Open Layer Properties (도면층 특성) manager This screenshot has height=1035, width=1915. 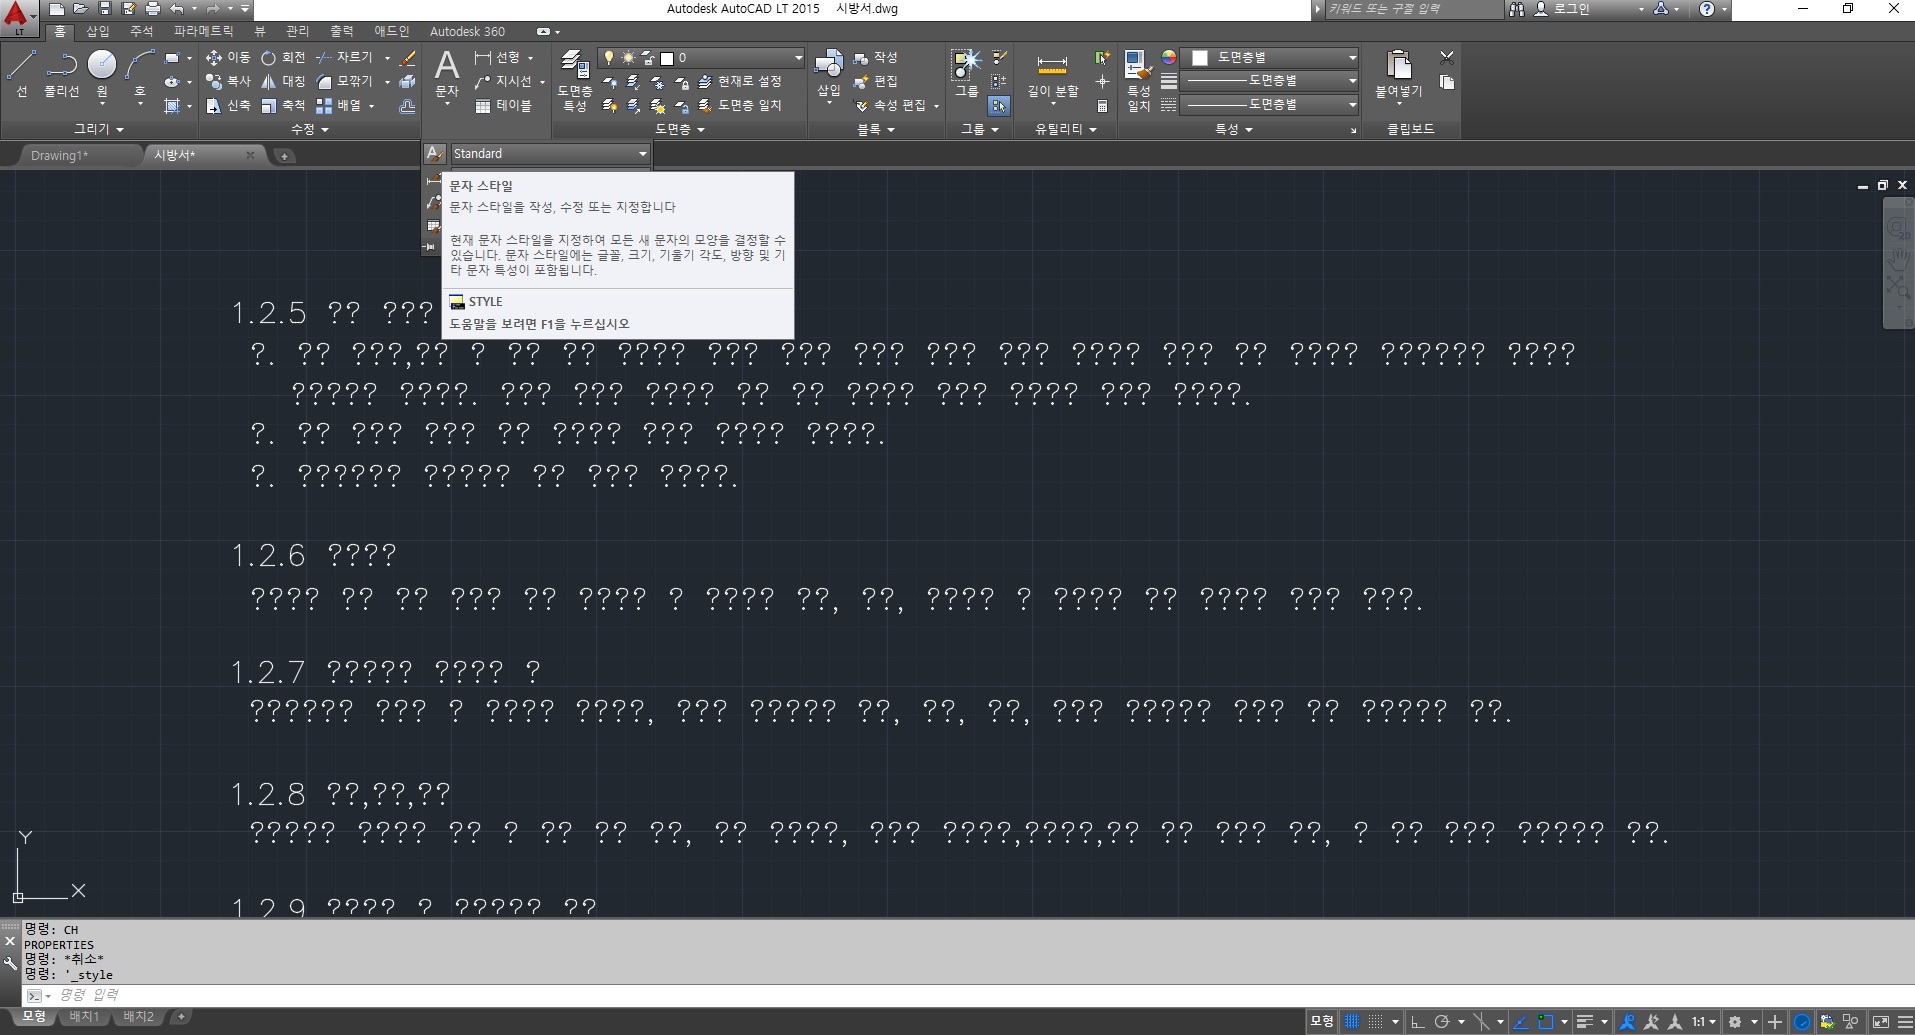coord(575,80)
